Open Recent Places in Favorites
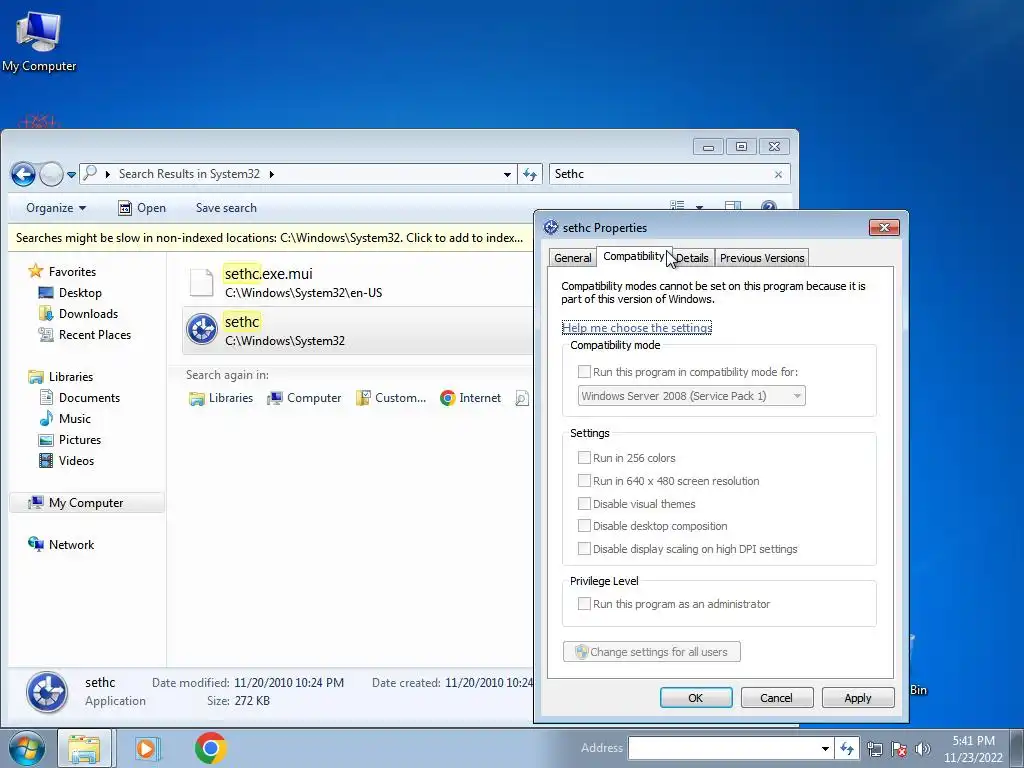This screenshot has width=1024, height=768. click(x=85, y=334)
